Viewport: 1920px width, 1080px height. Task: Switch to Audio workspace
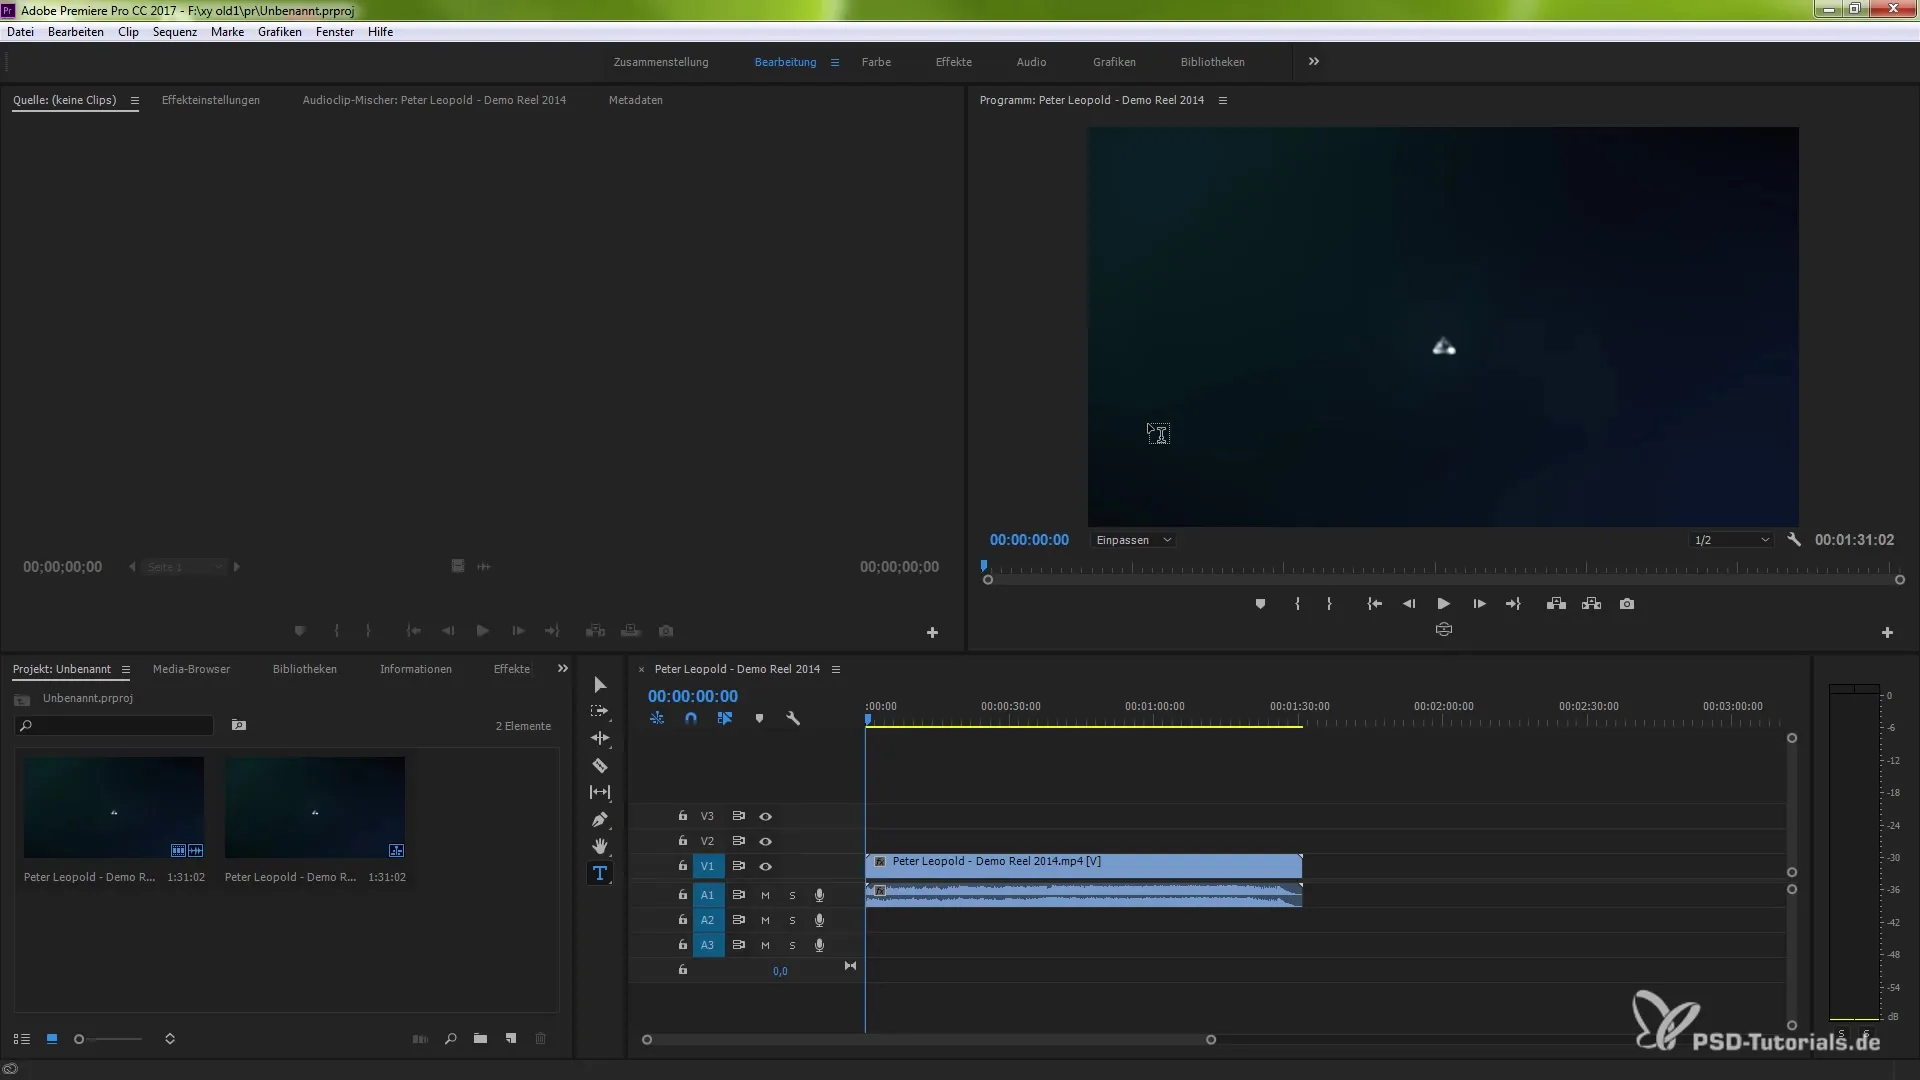1031,62
